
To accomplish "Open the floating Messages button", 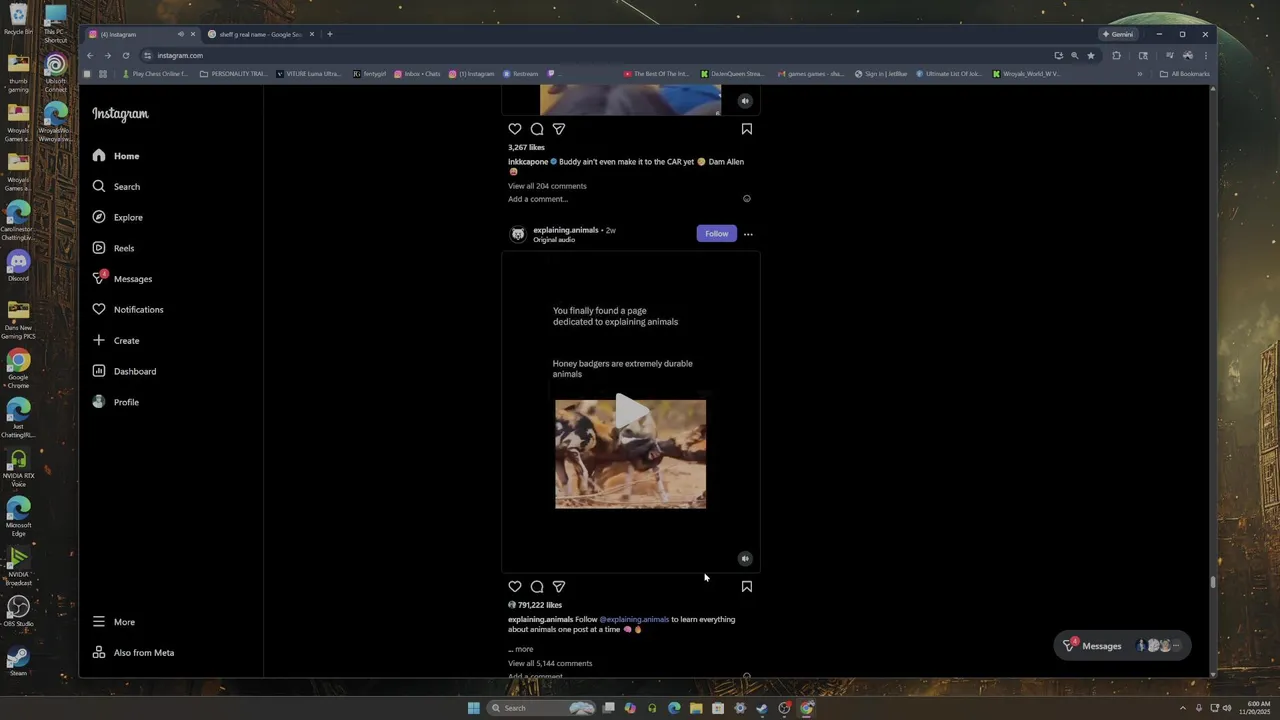I will [x=1122, y=646].
